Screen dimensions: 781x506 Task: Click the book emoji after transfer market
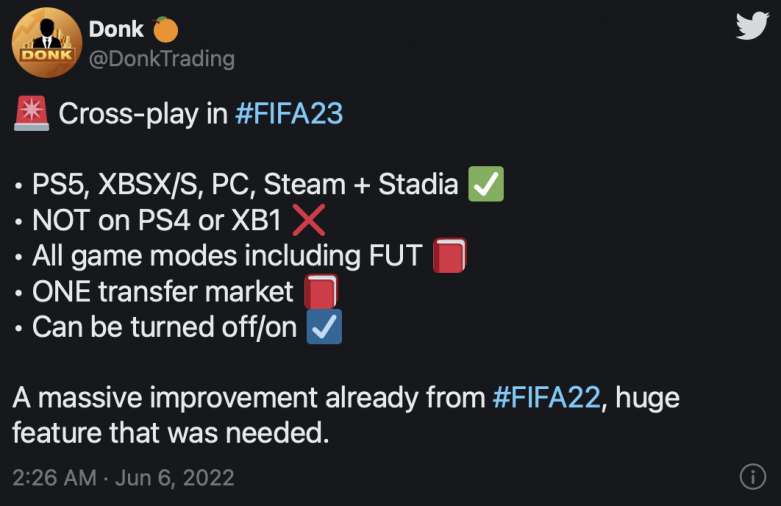click(320, 292)
